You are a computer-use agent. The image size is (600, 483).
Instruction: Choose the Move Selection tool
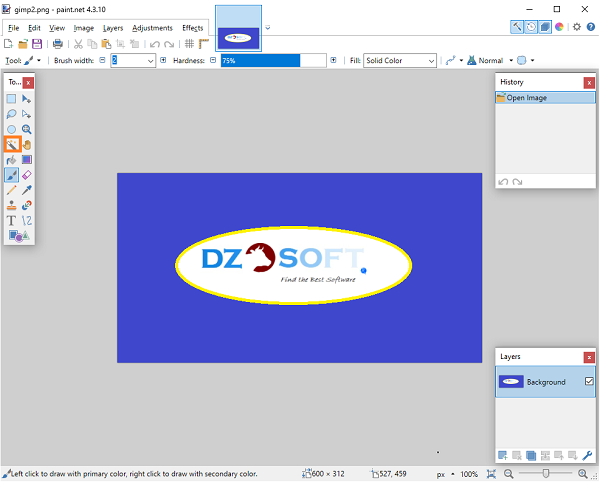point(26,114)
